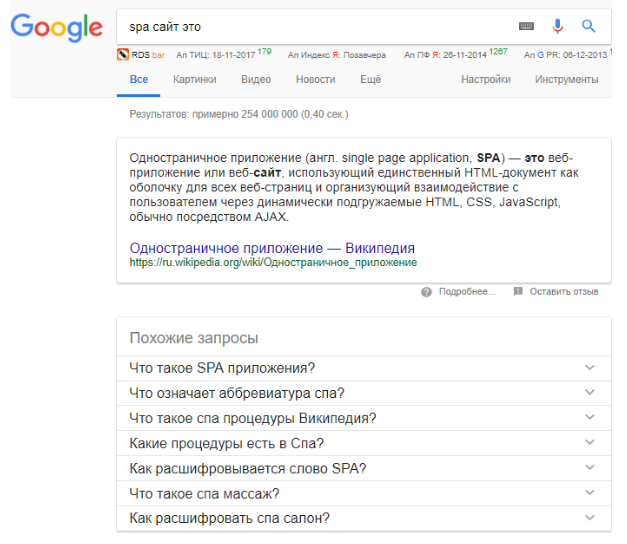Viewport: 627px width, 544px height.
Task: Expand "Что такое SPA приложения?" question
Action: [589, 367]
